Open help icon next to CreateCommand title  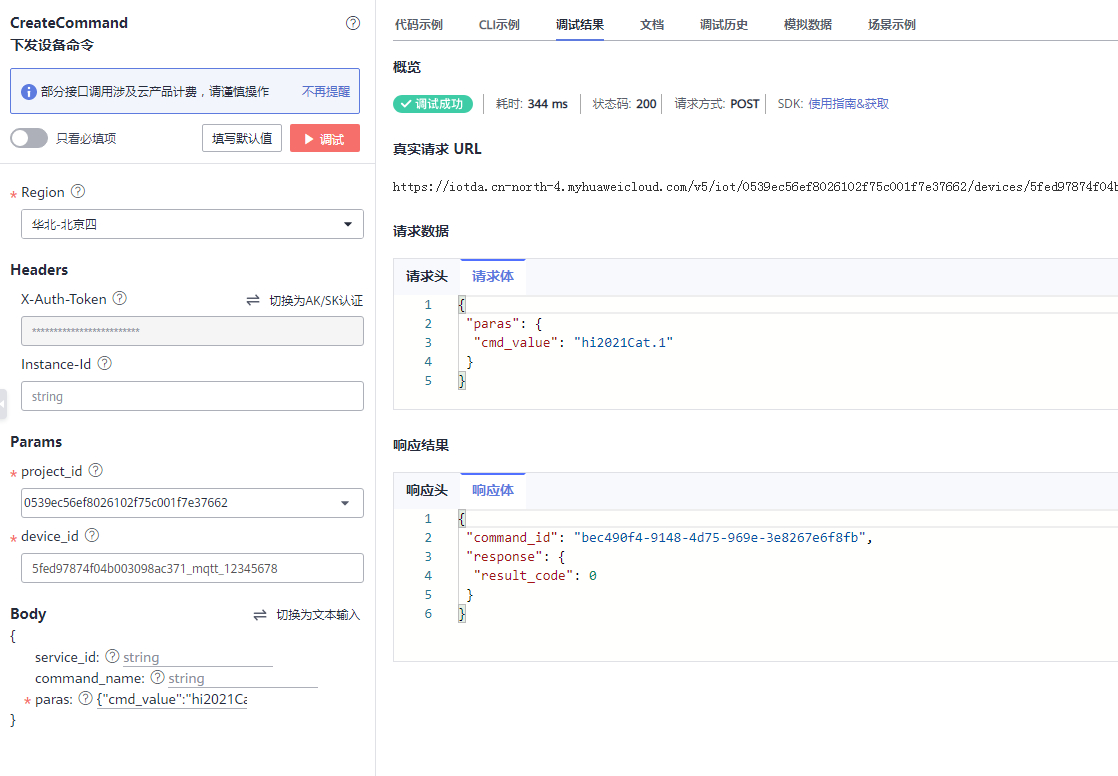point(353,23)
